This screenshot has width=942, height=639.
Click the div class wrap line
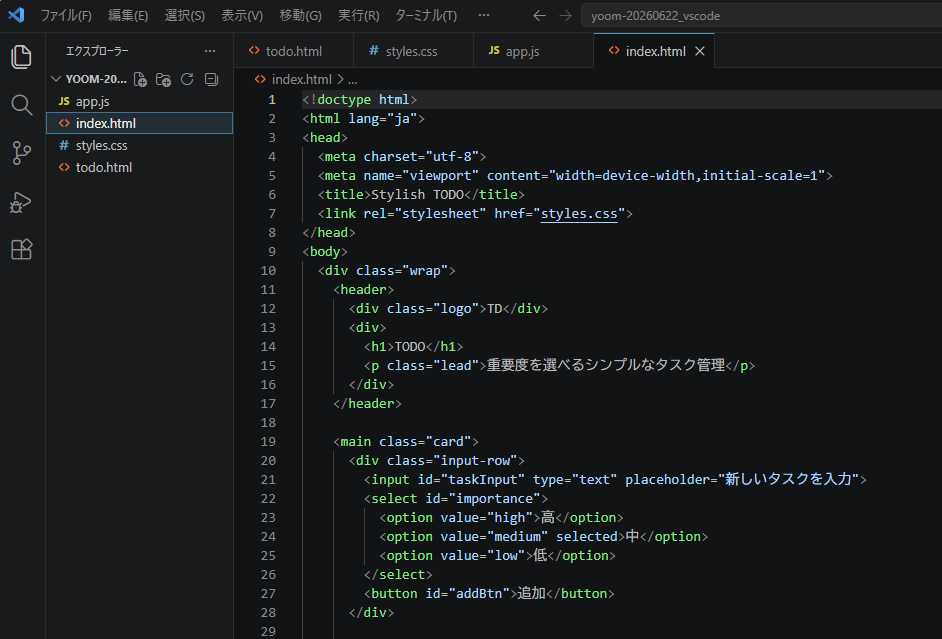pyautogui.click(x=386, y=271)
